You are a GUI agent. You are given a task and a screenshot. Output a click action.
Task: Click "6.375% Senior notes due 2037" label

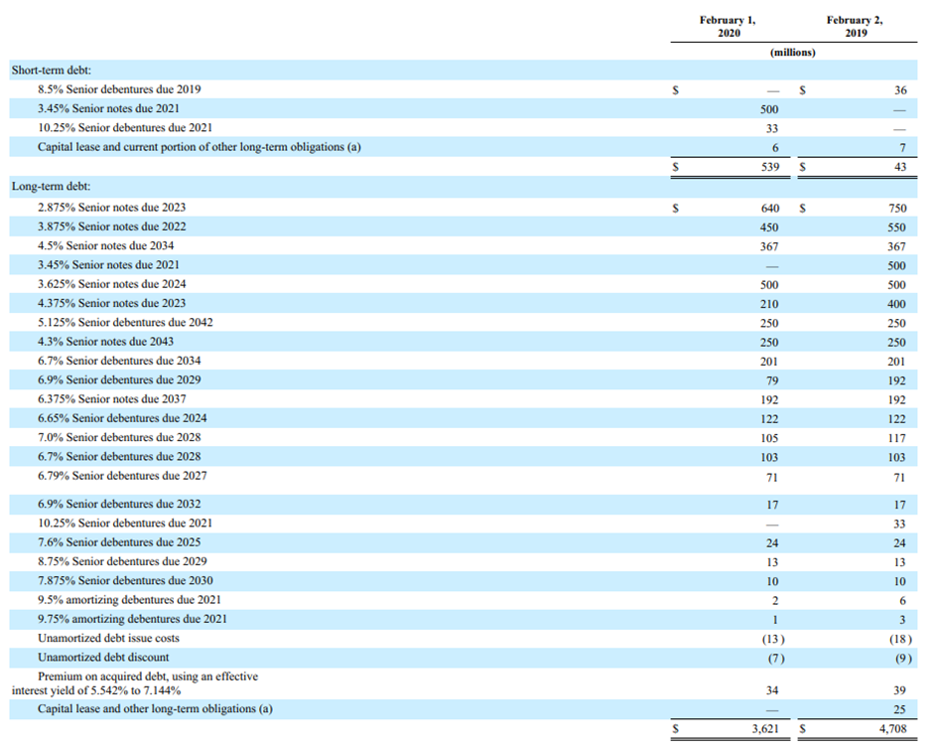coord(112,399)
